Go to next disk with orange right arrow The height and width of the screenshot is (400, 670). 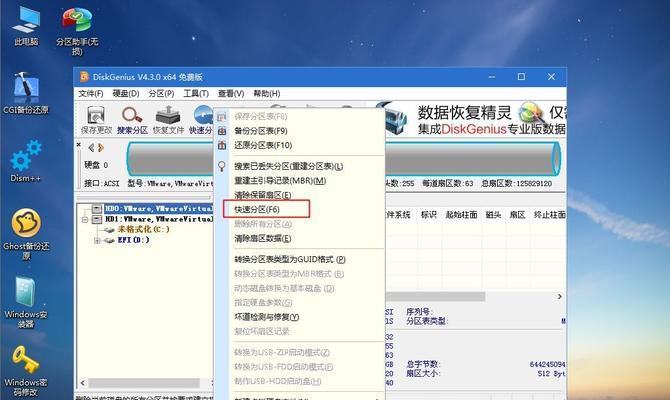tap(101, 148)
